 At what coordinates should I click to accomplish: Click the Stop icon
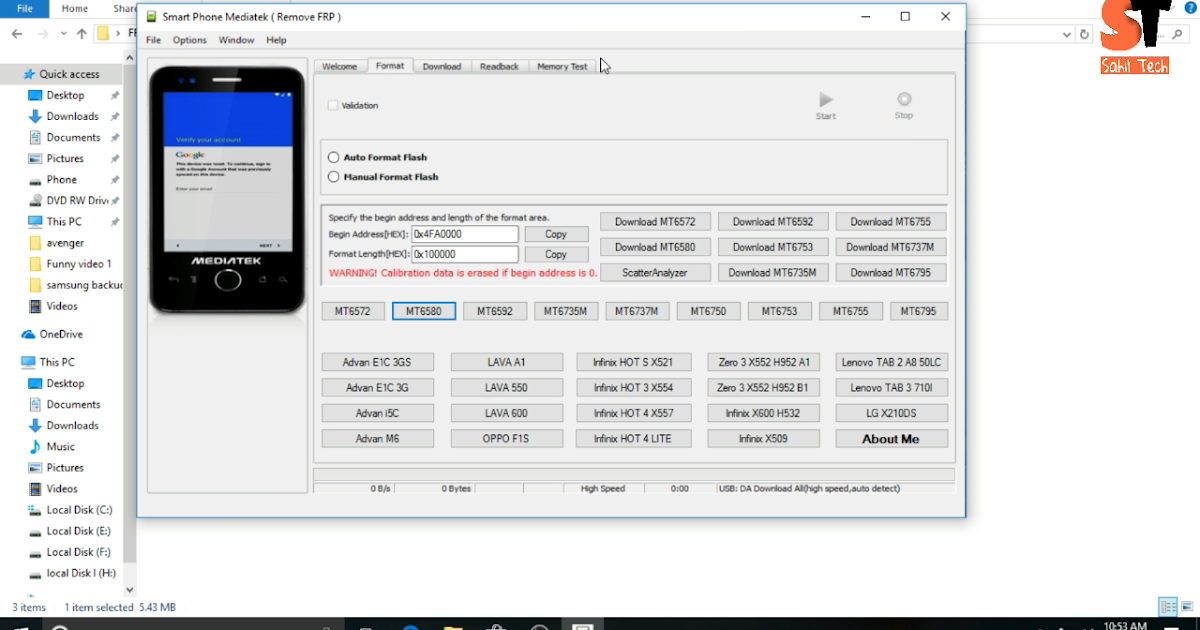tap(904, 100)
